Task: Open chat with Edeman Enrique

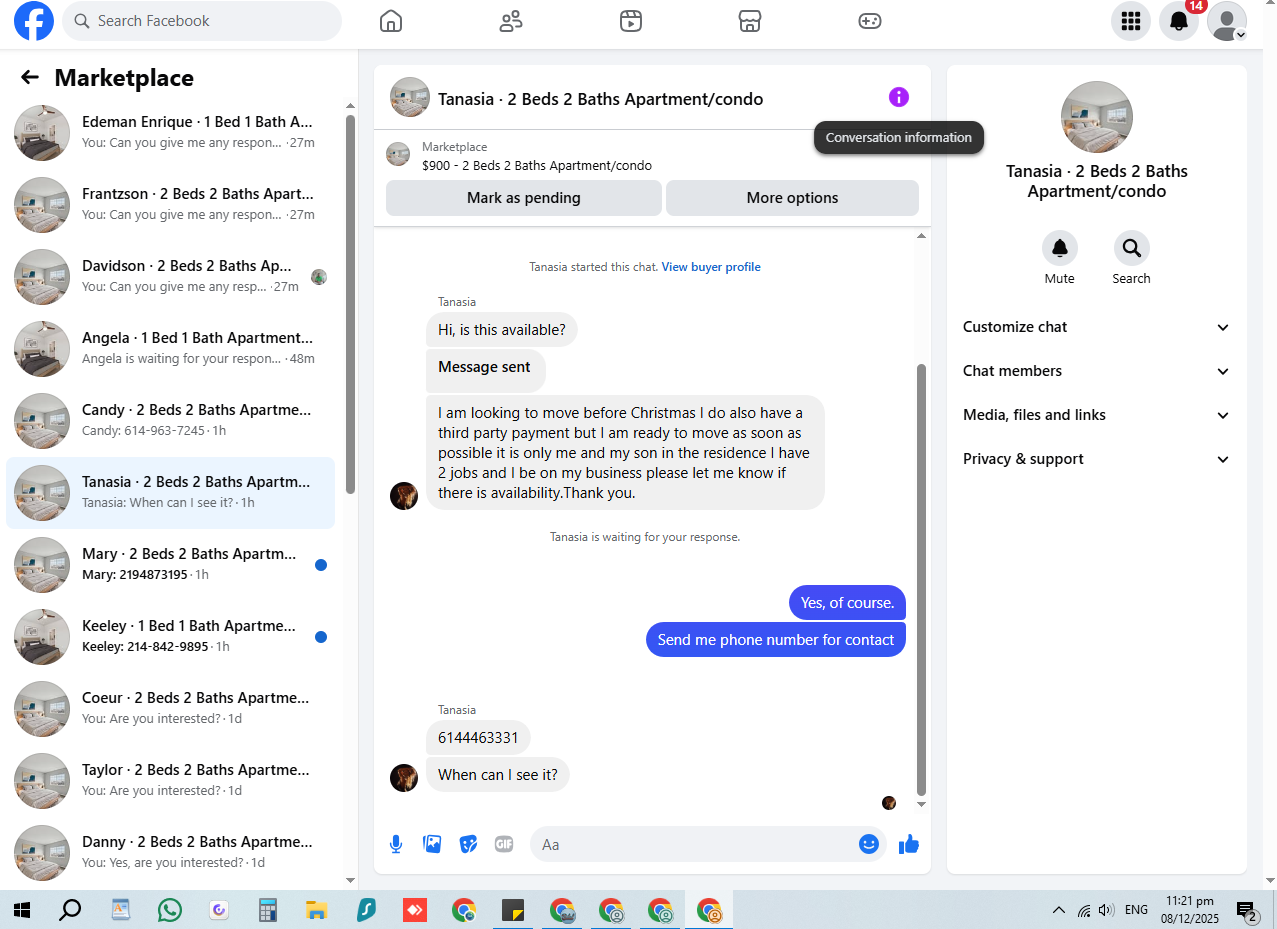Action: point(171,133)
